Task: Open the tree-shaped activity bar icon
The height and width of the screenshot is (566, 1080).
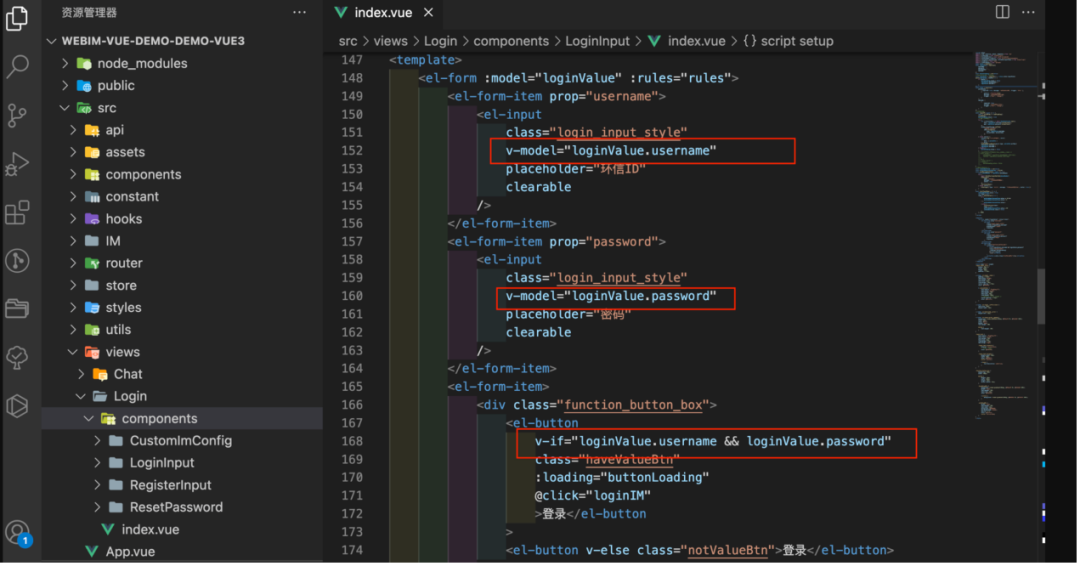Action: tap(17, 357)
